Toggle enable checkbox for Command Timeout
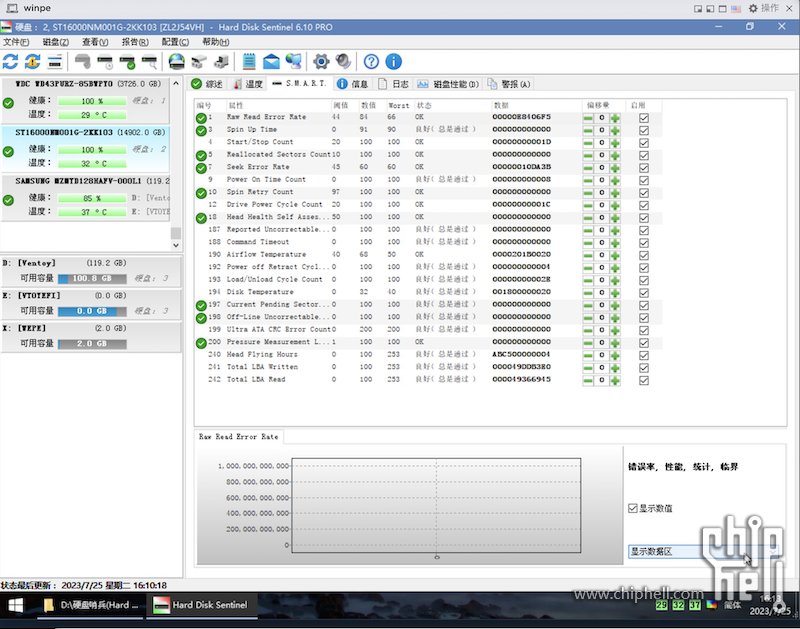Screen dimensions: 800x629 (x=644, y=243)
